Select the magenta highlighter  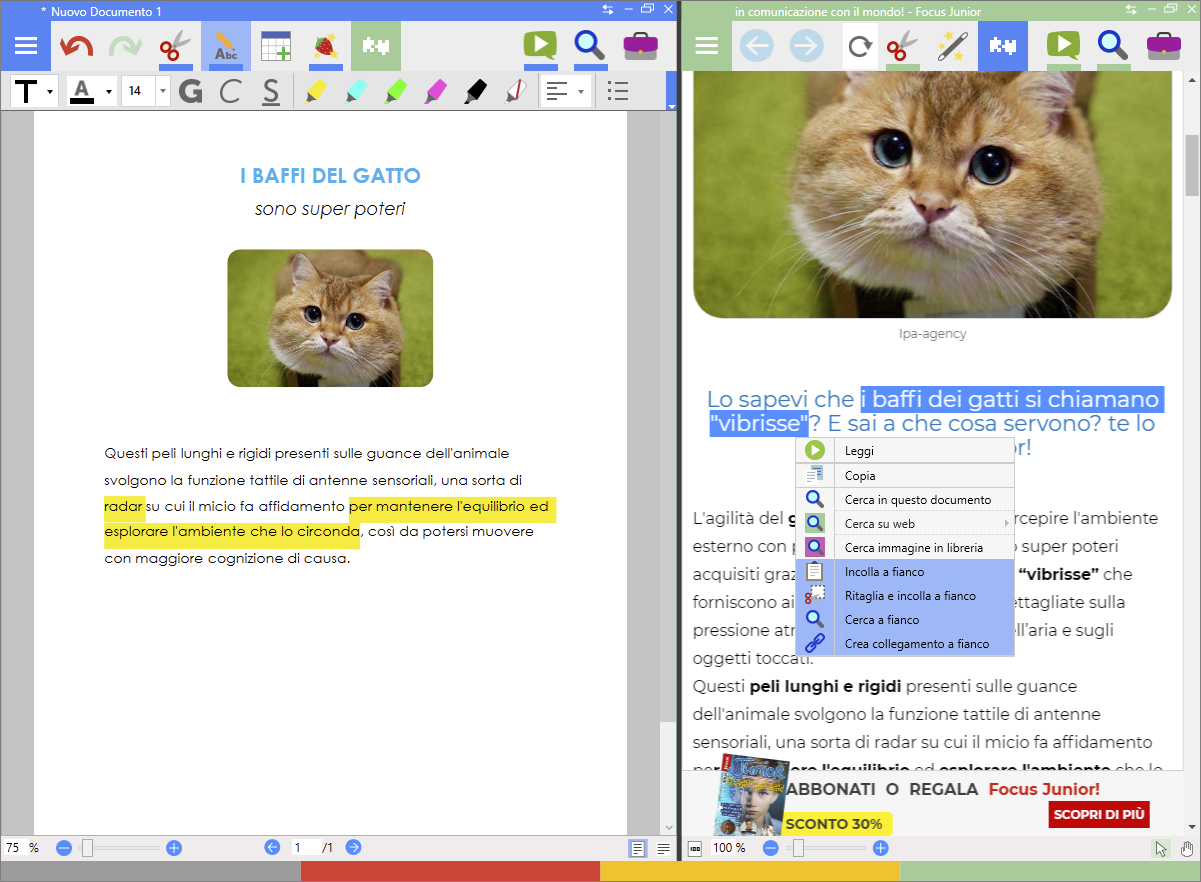436,92
